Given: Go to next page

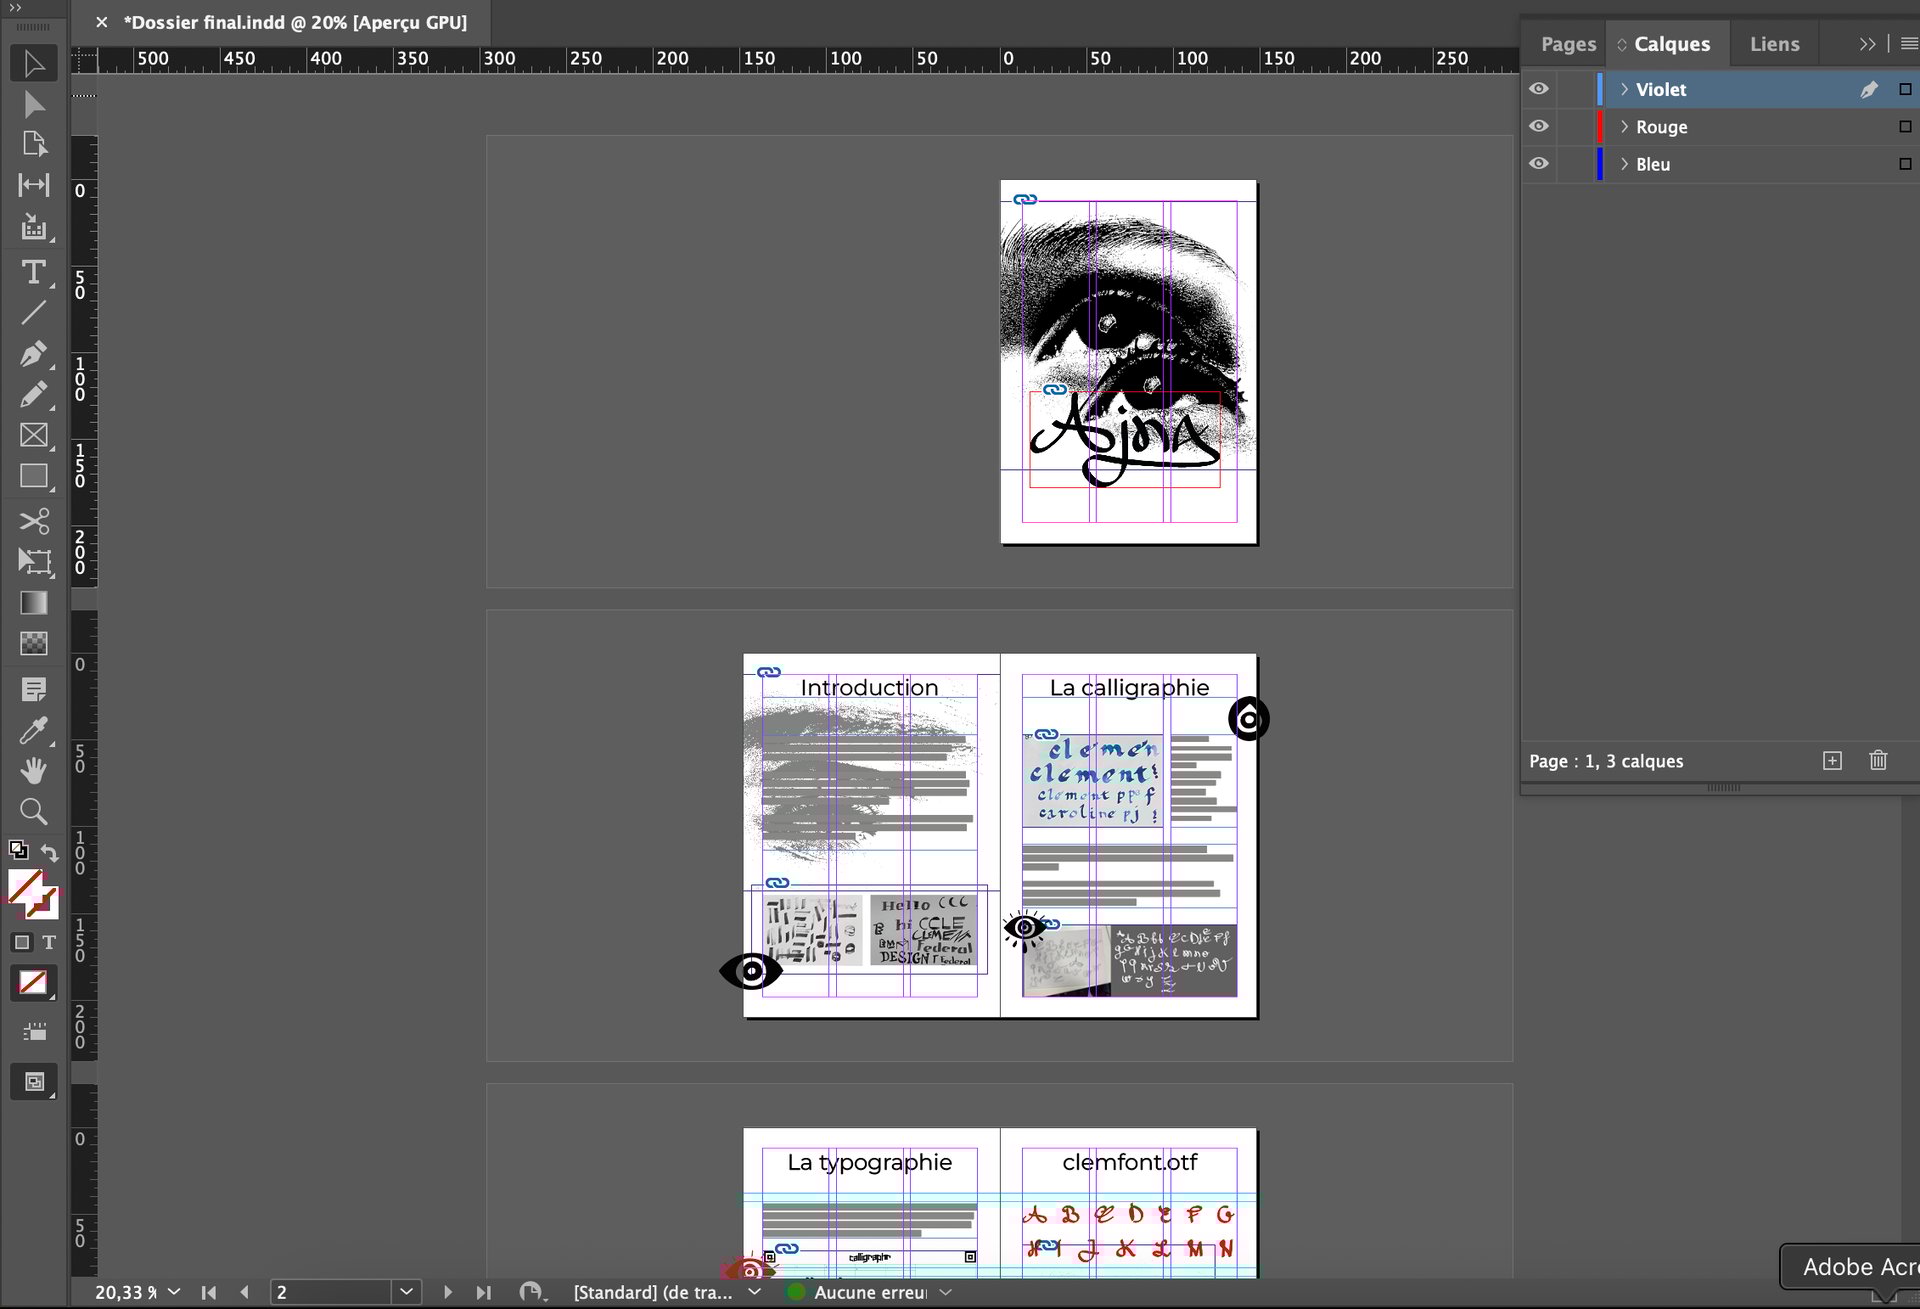Looking at the screenshot, I should (x=448, y=1292).
